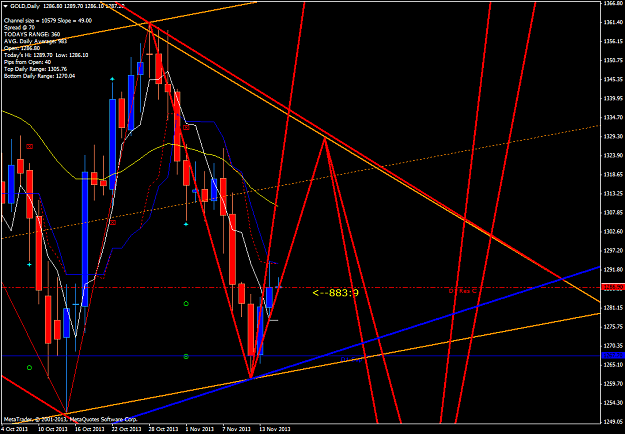625x434 pixels.
Task: Click the 1270.35 price axis label
Action: 613,346
